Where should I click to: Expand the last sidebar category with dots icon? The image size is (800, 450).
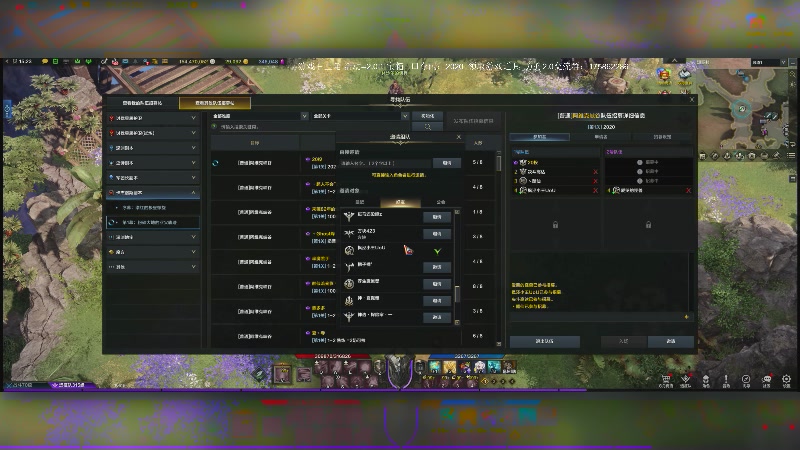pyautogui.click(x=153, y=267)
